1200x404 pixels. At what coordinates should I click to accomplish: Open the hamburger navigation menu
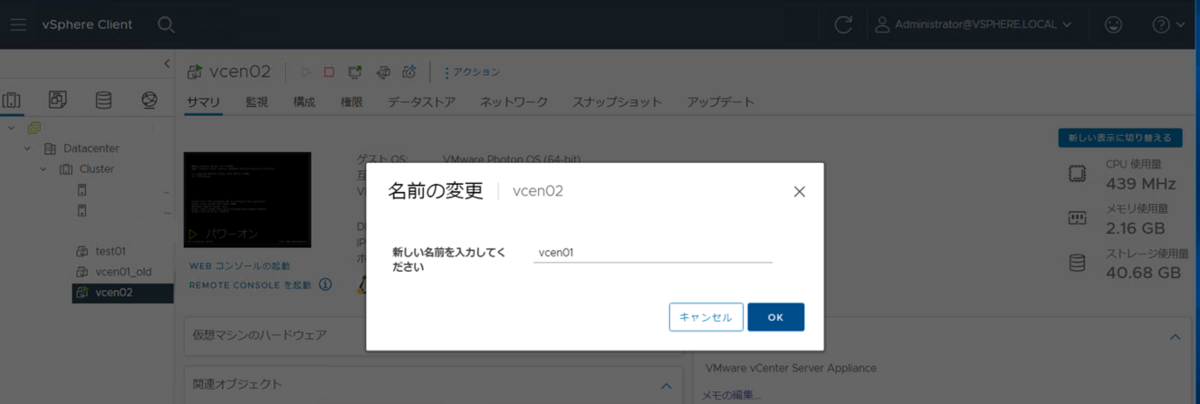[18, 24]
